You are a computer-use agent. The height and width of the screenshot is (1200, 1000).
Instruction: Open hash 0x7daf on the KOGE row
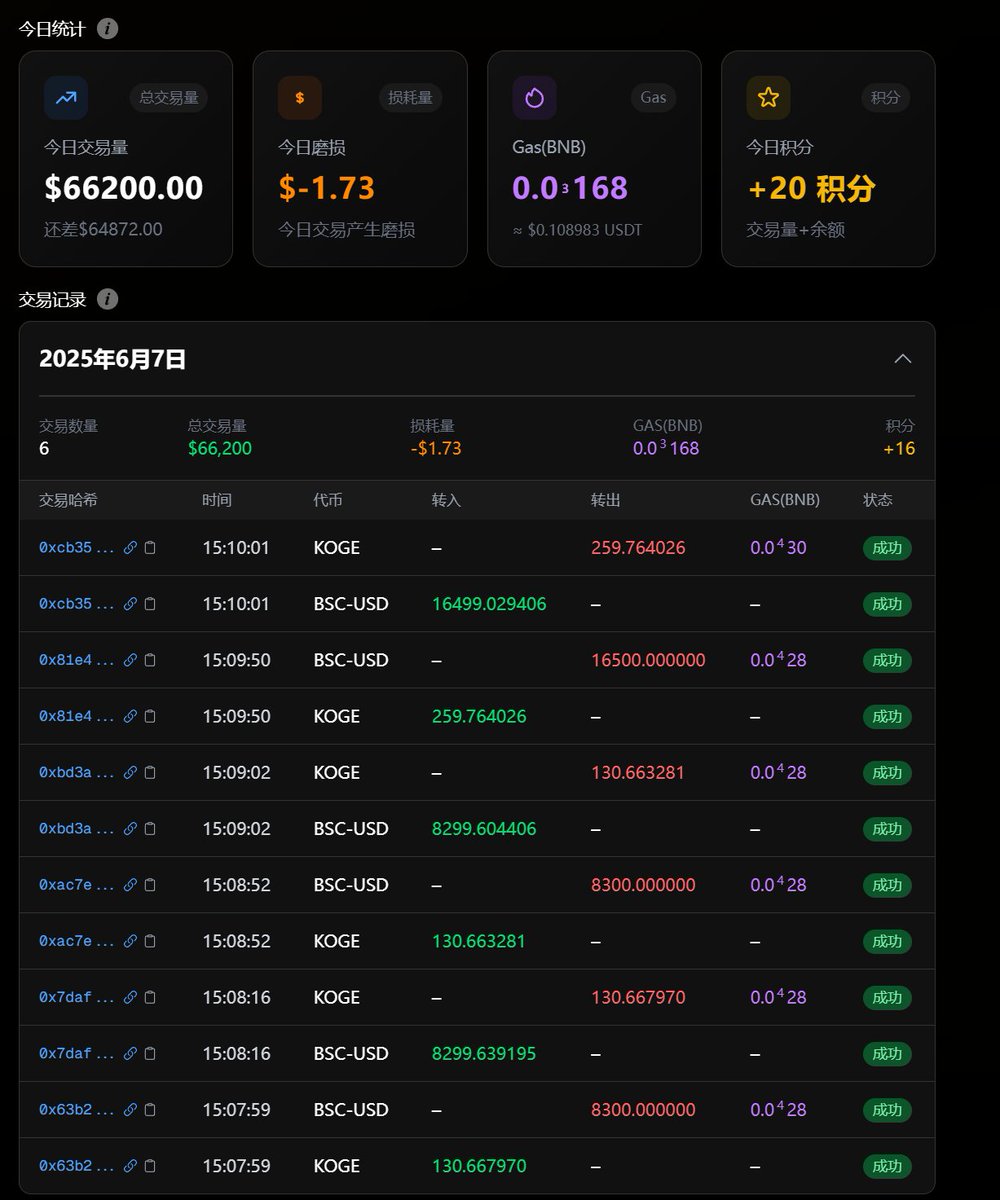77,997
